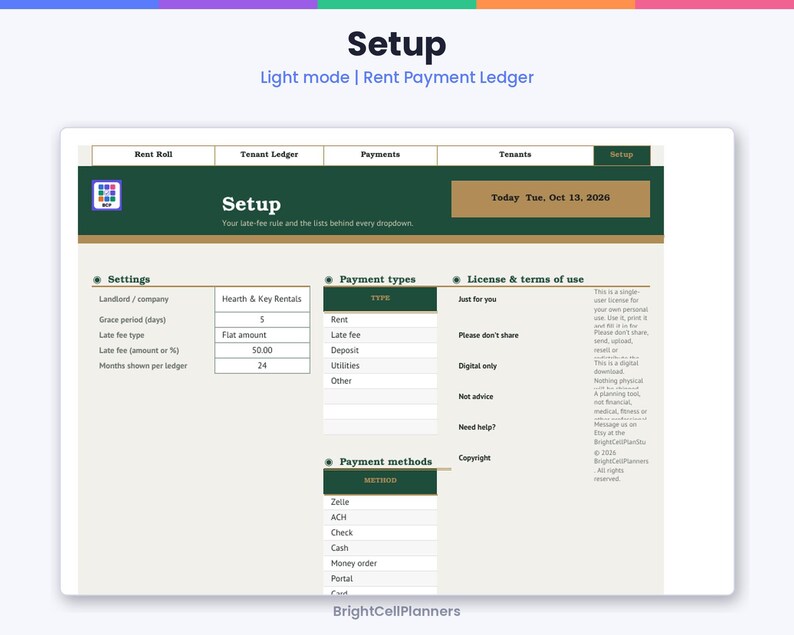Image resolution: width=794 pixels, height=635 pixels.
Task: Select the Money order method cell
Action: (380, 563)
